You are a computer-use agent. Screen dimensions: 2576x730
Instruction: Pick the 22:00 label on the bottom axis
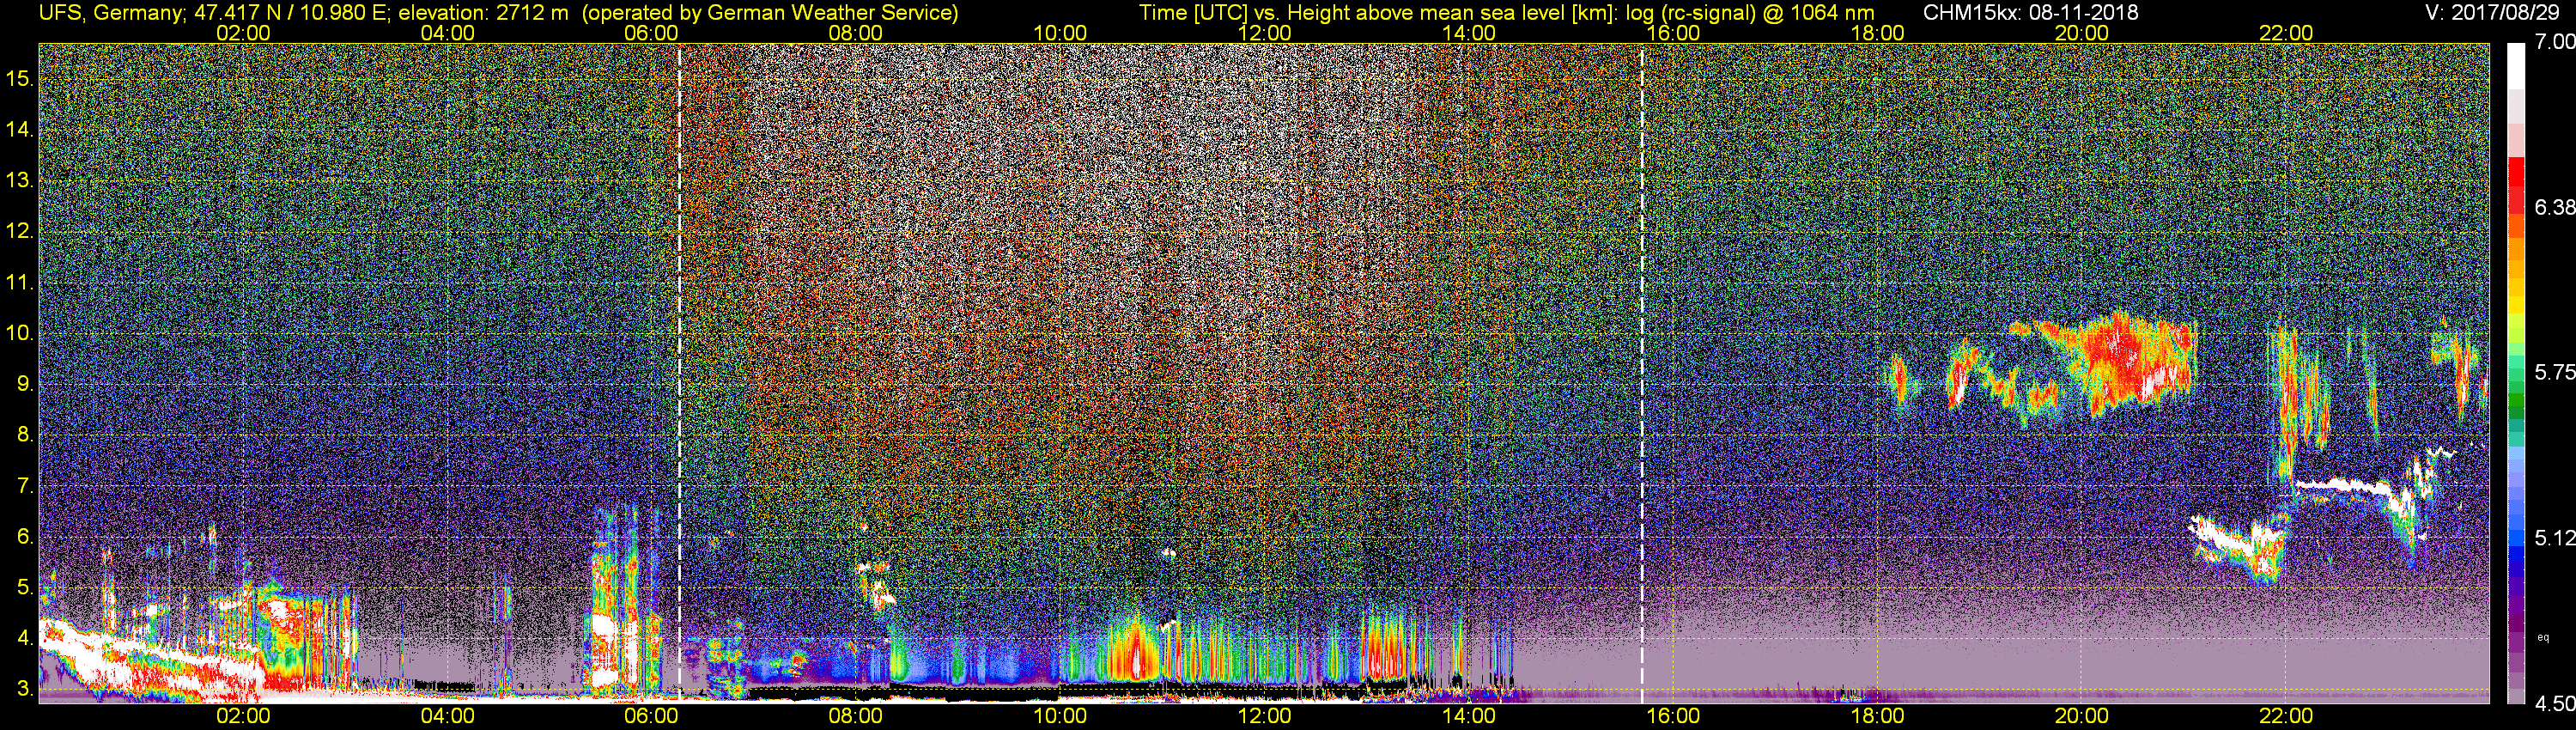click(x=2286, y=716)
